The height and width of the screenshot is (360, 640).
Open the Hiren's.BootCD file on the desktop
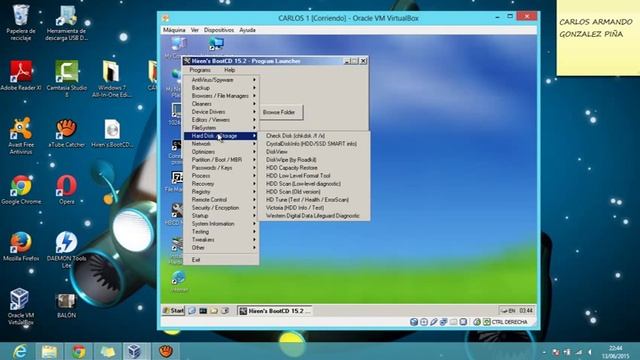click(112, 133)
